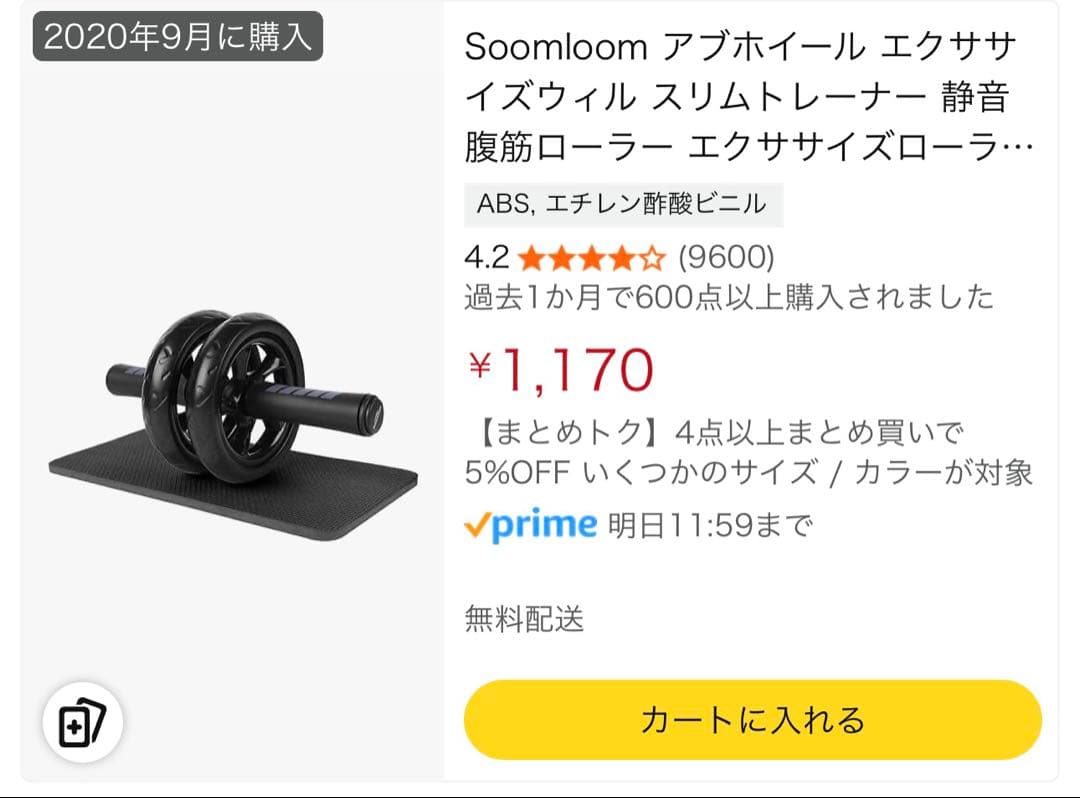Viewport: 1080px width, 798px height.
Task: Click the fourth star in the rating
Action: 622,258
